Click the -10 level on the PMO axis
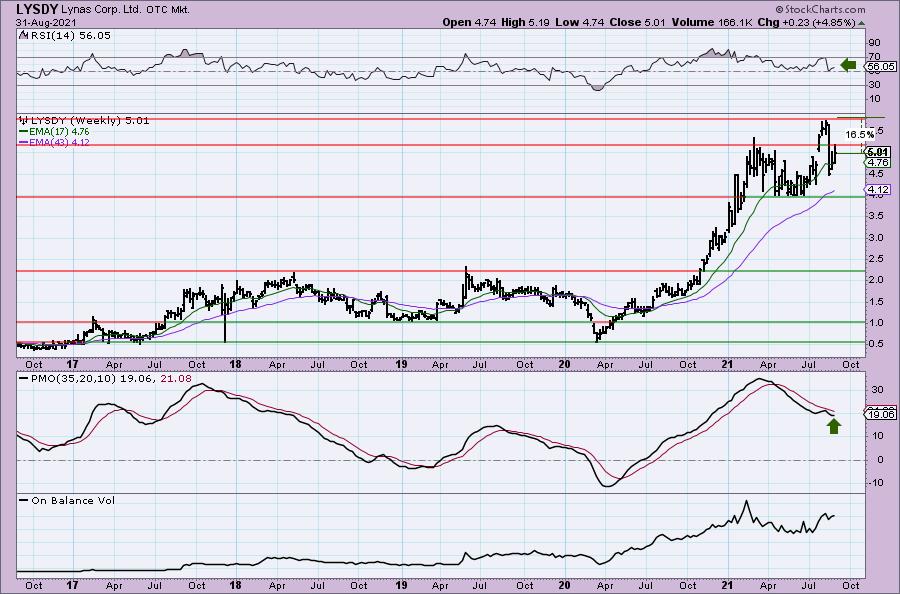The height and width of the screenshot is (594, 900). (876, 483)
